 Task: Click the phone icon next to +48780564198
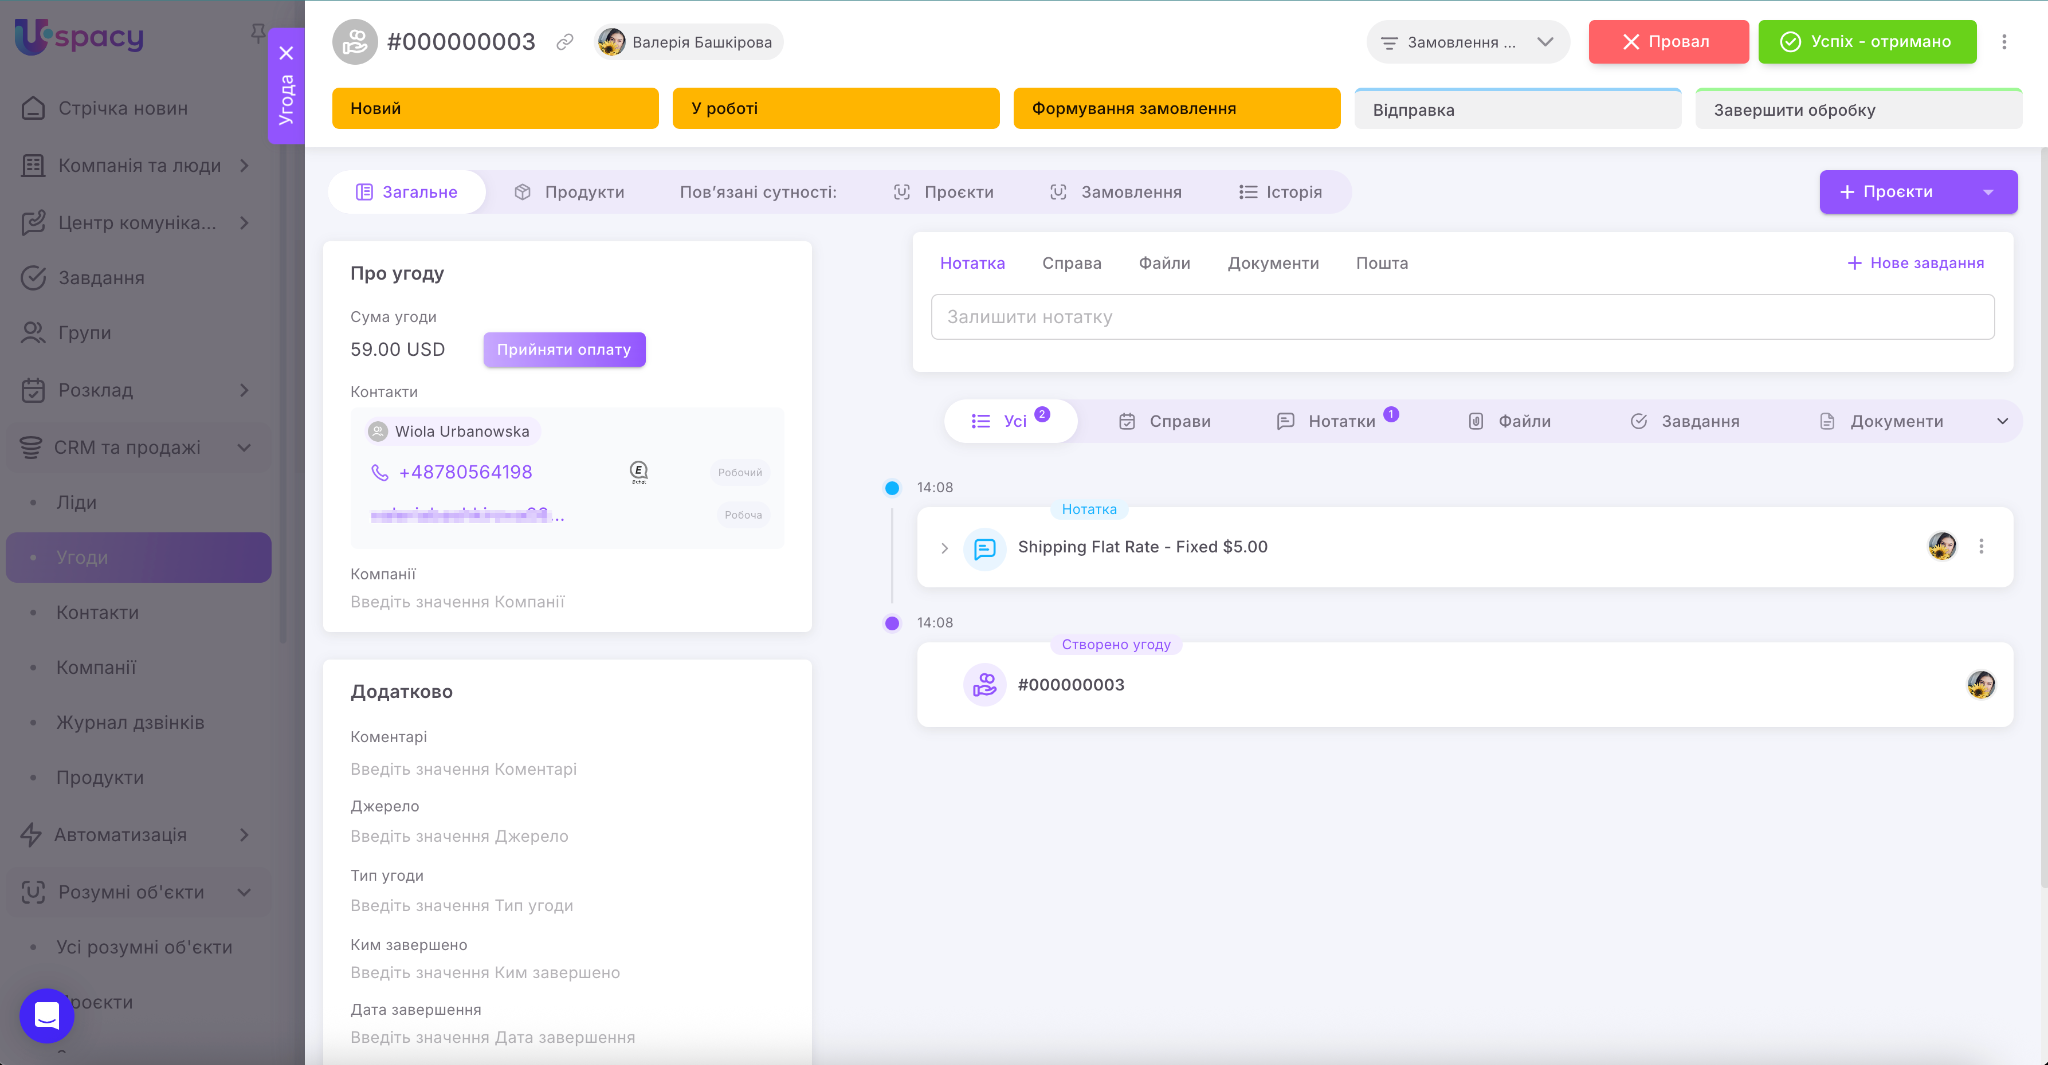click(380, 472)
